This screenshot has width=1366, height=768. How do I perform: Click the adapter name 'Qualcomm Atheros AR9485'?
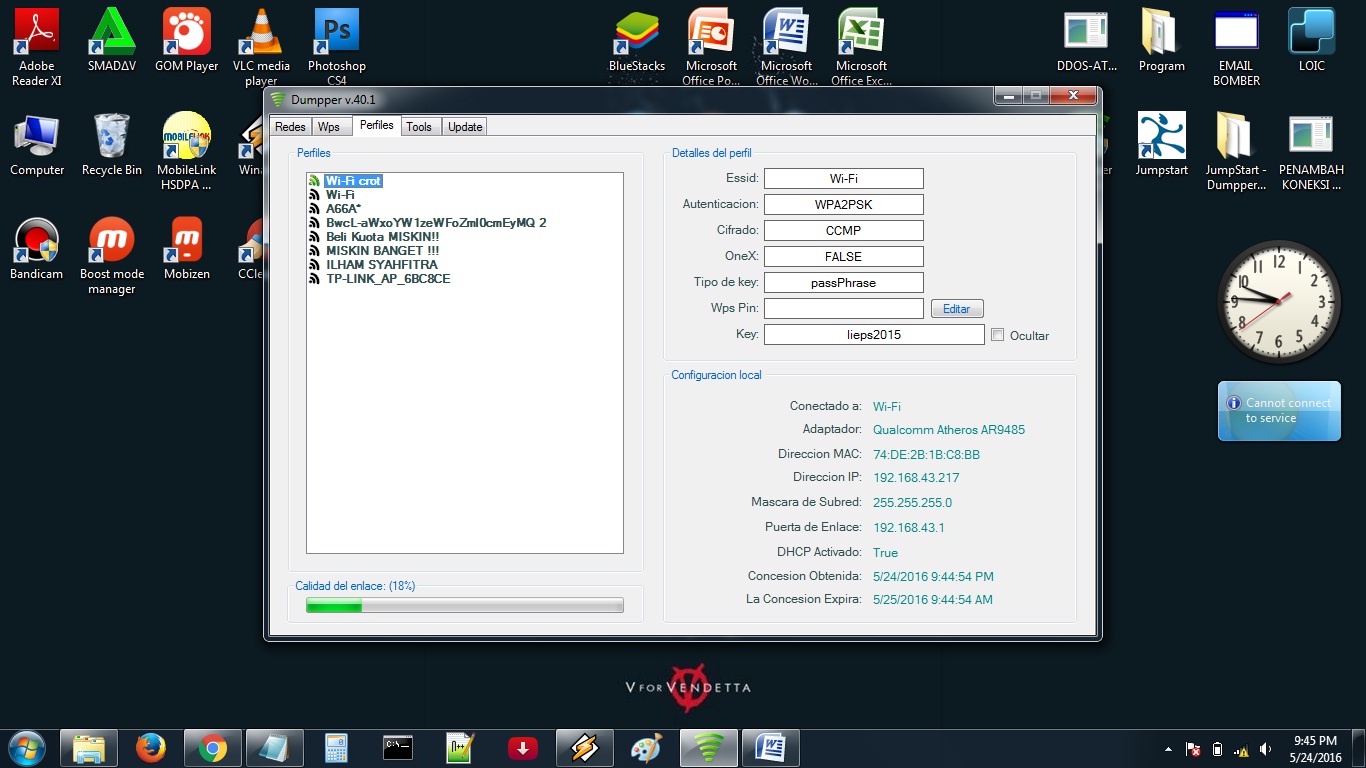949,430
